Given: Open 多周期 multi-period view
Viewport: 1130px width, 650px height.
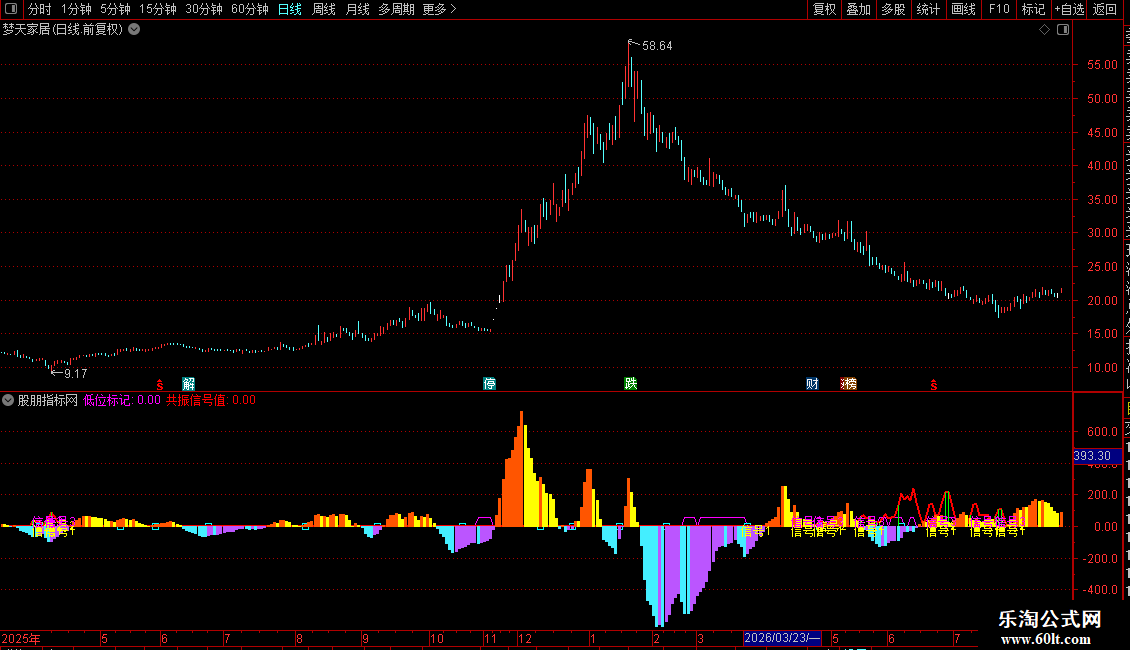Looking at the screenshot, I should pos(396,9).
